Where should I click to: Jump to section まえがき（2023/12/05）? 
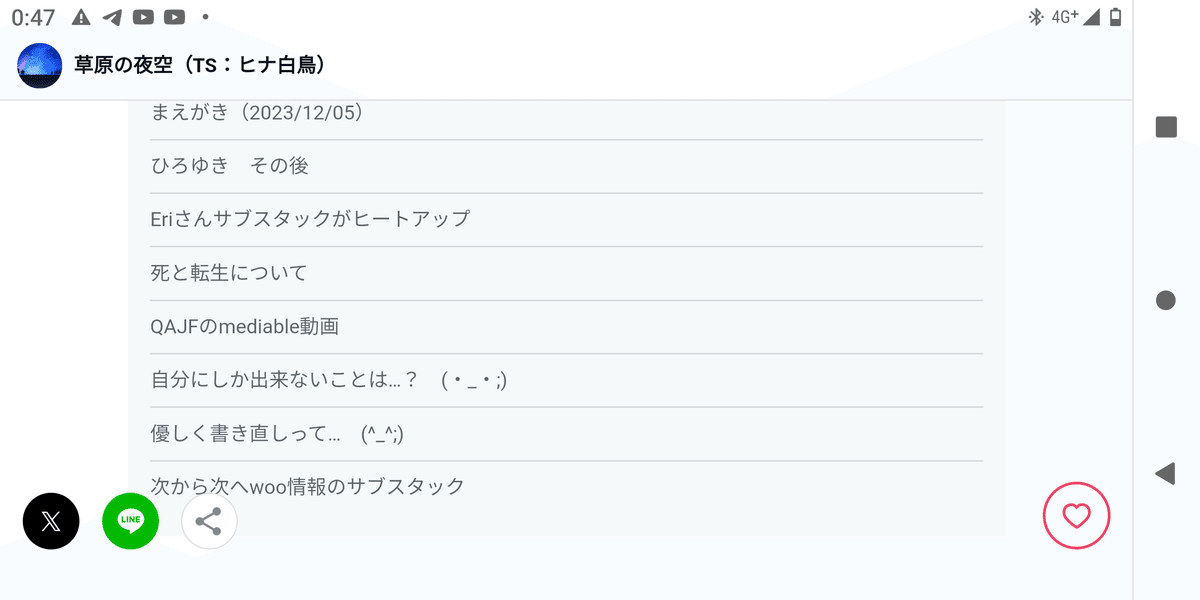point(257,113)
